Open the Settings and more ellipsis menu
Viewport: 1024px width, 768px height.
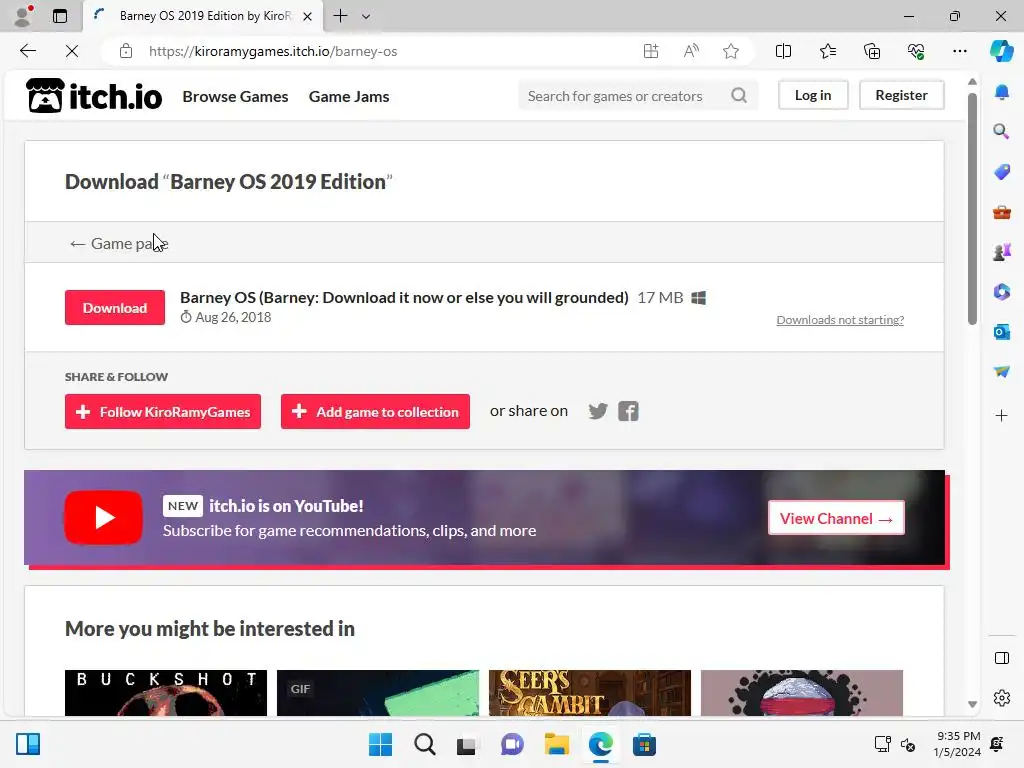click(959, 51)
